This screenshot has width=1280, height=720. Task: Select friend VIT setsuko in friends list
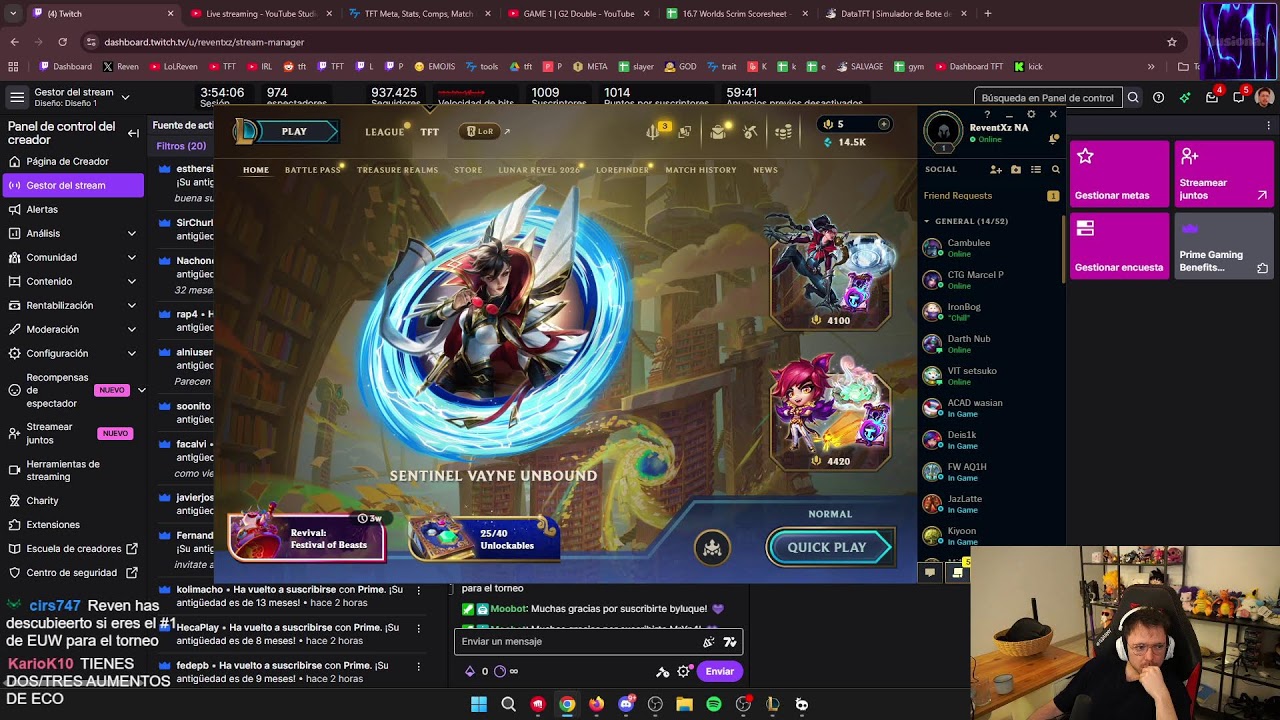tap(991, 376)
